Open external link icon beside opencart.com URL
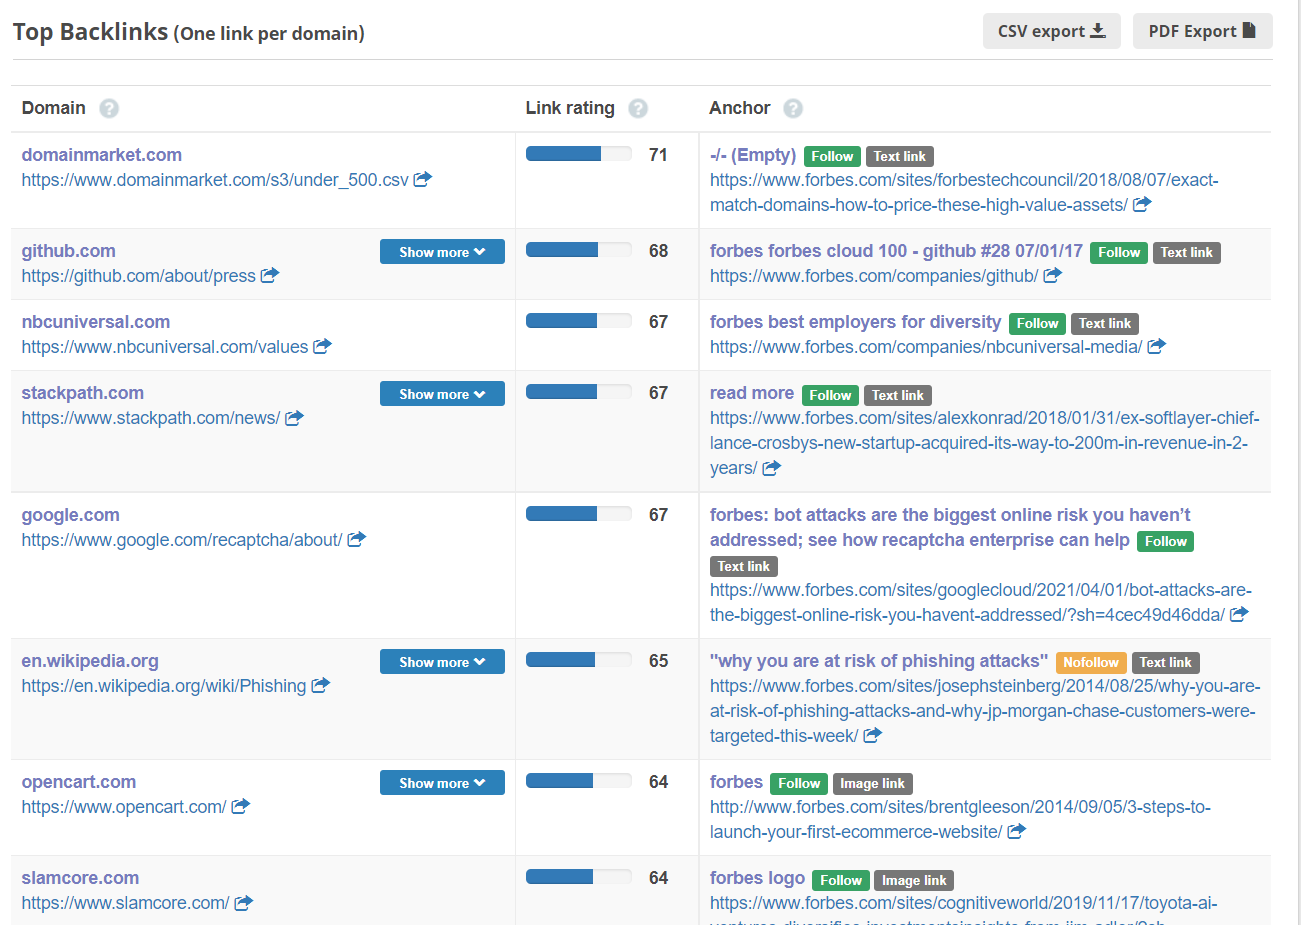The width and height of the screenshot is (1301, 925). 240,806
